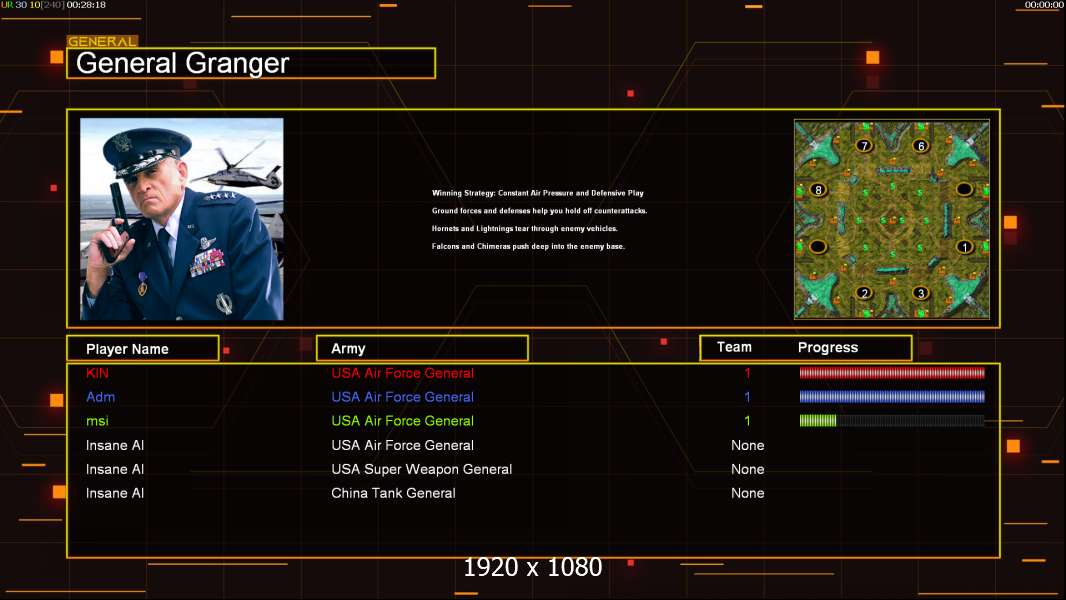The image size is (1066, 600).
Task: Click the 00:28:18 timer readout
Action: point(86,5)
